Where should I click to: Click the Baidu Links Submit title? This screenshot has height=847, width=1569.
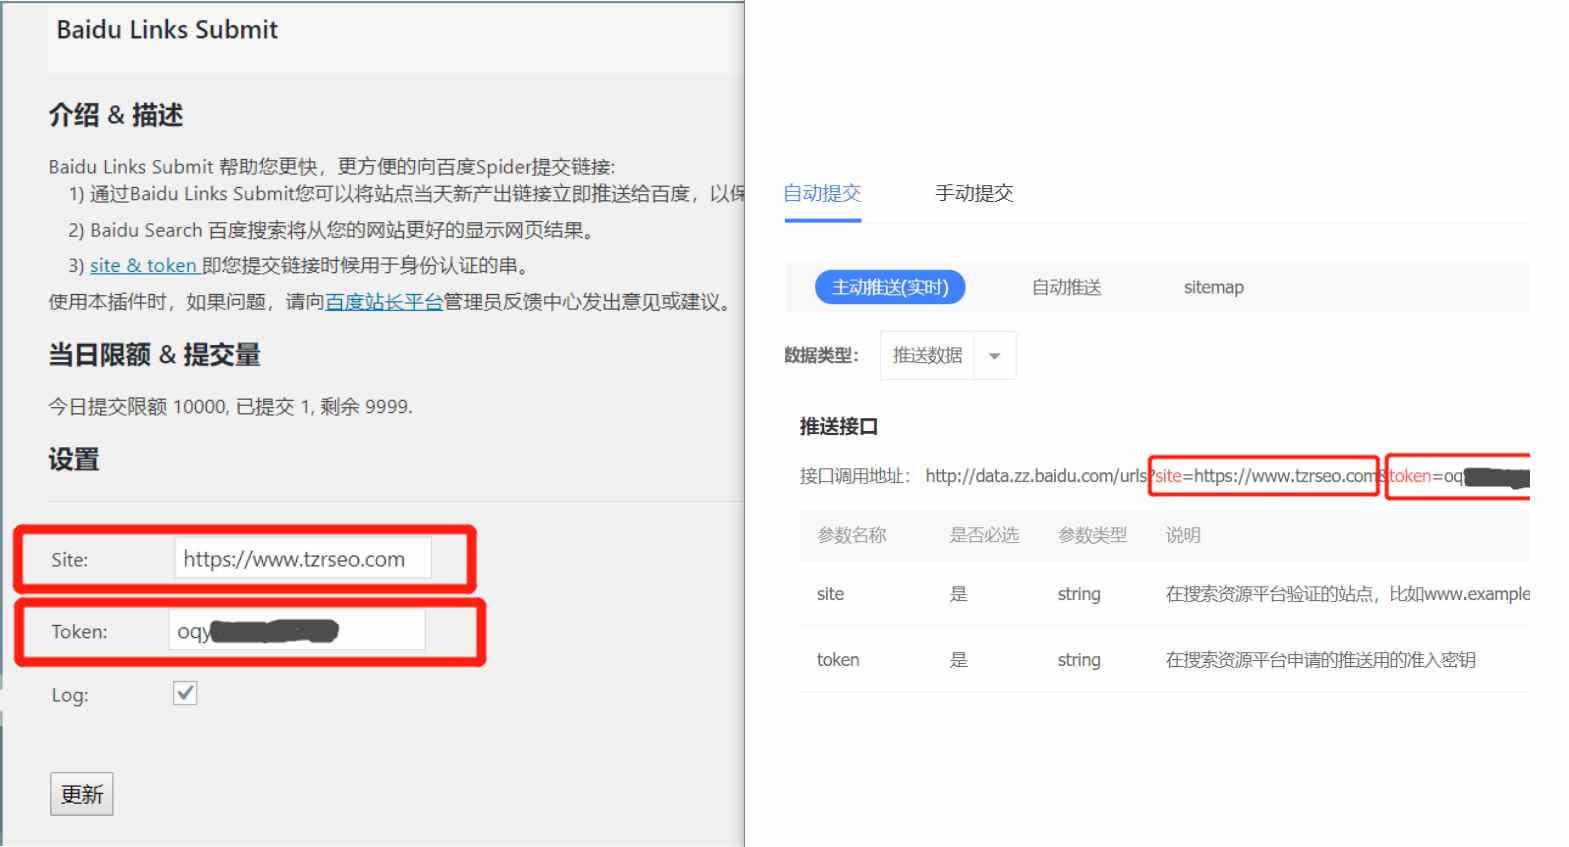click(x=167, y=30)
